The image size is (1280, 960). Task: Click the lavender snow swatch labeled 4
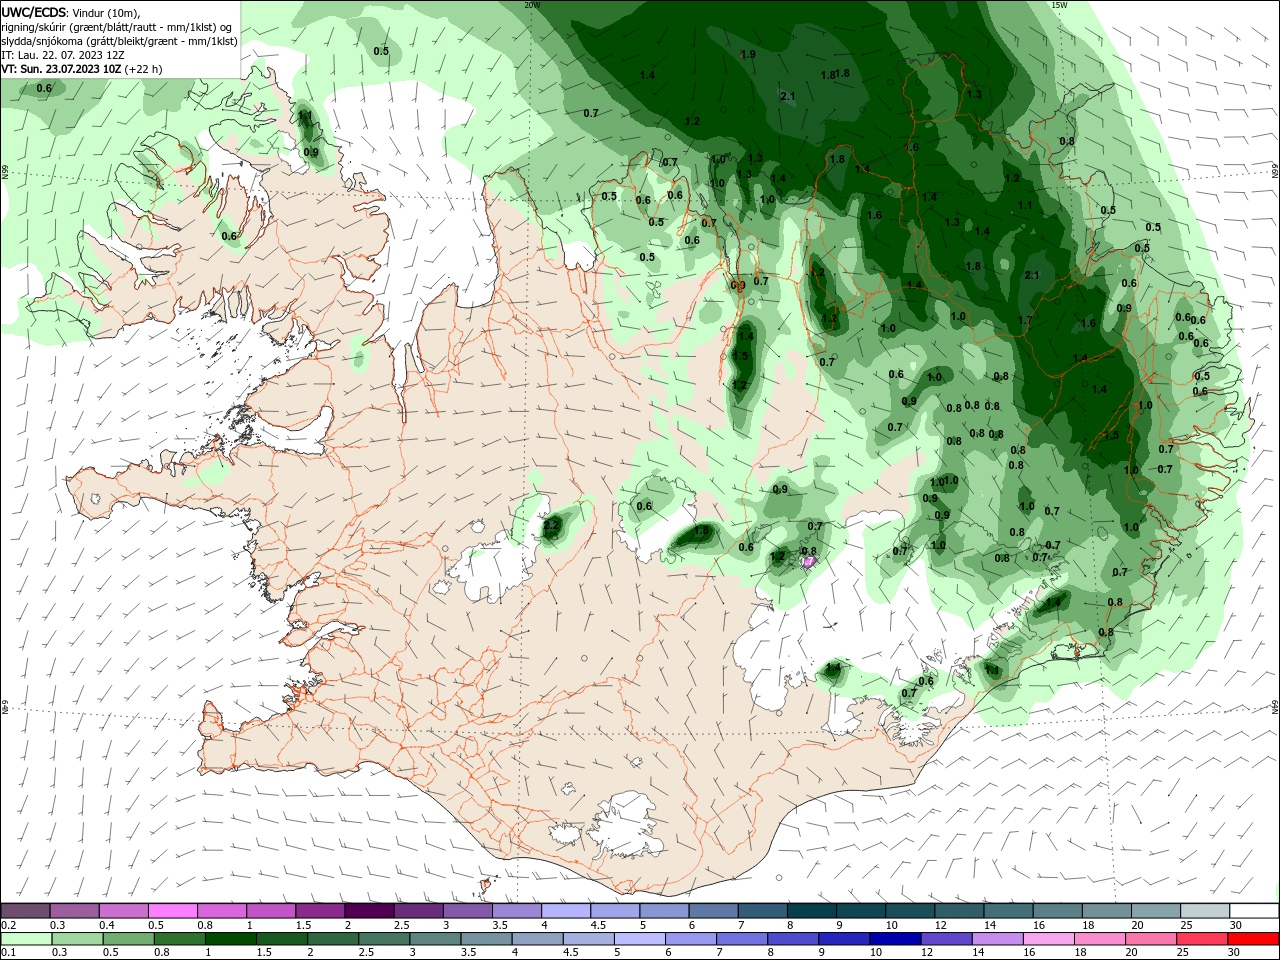tap(566, 911)
